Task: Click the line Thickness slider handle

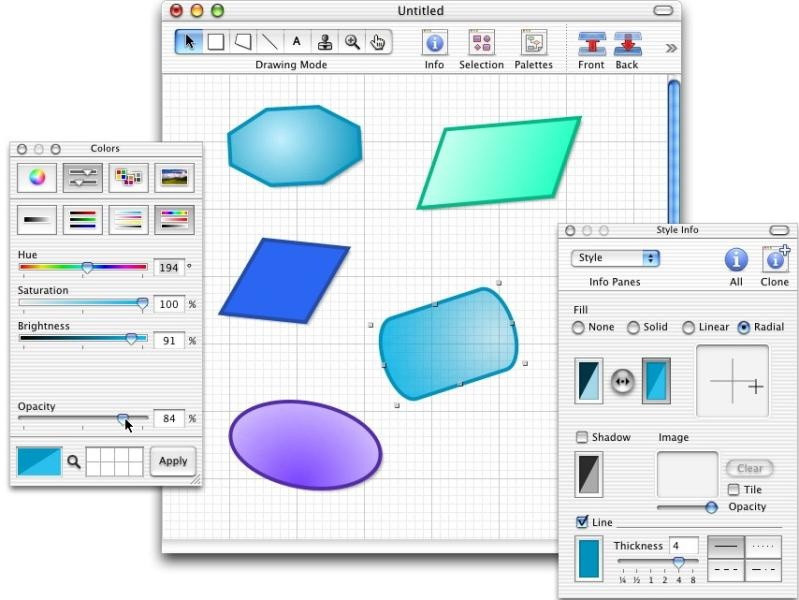Action: coord(678,562)
